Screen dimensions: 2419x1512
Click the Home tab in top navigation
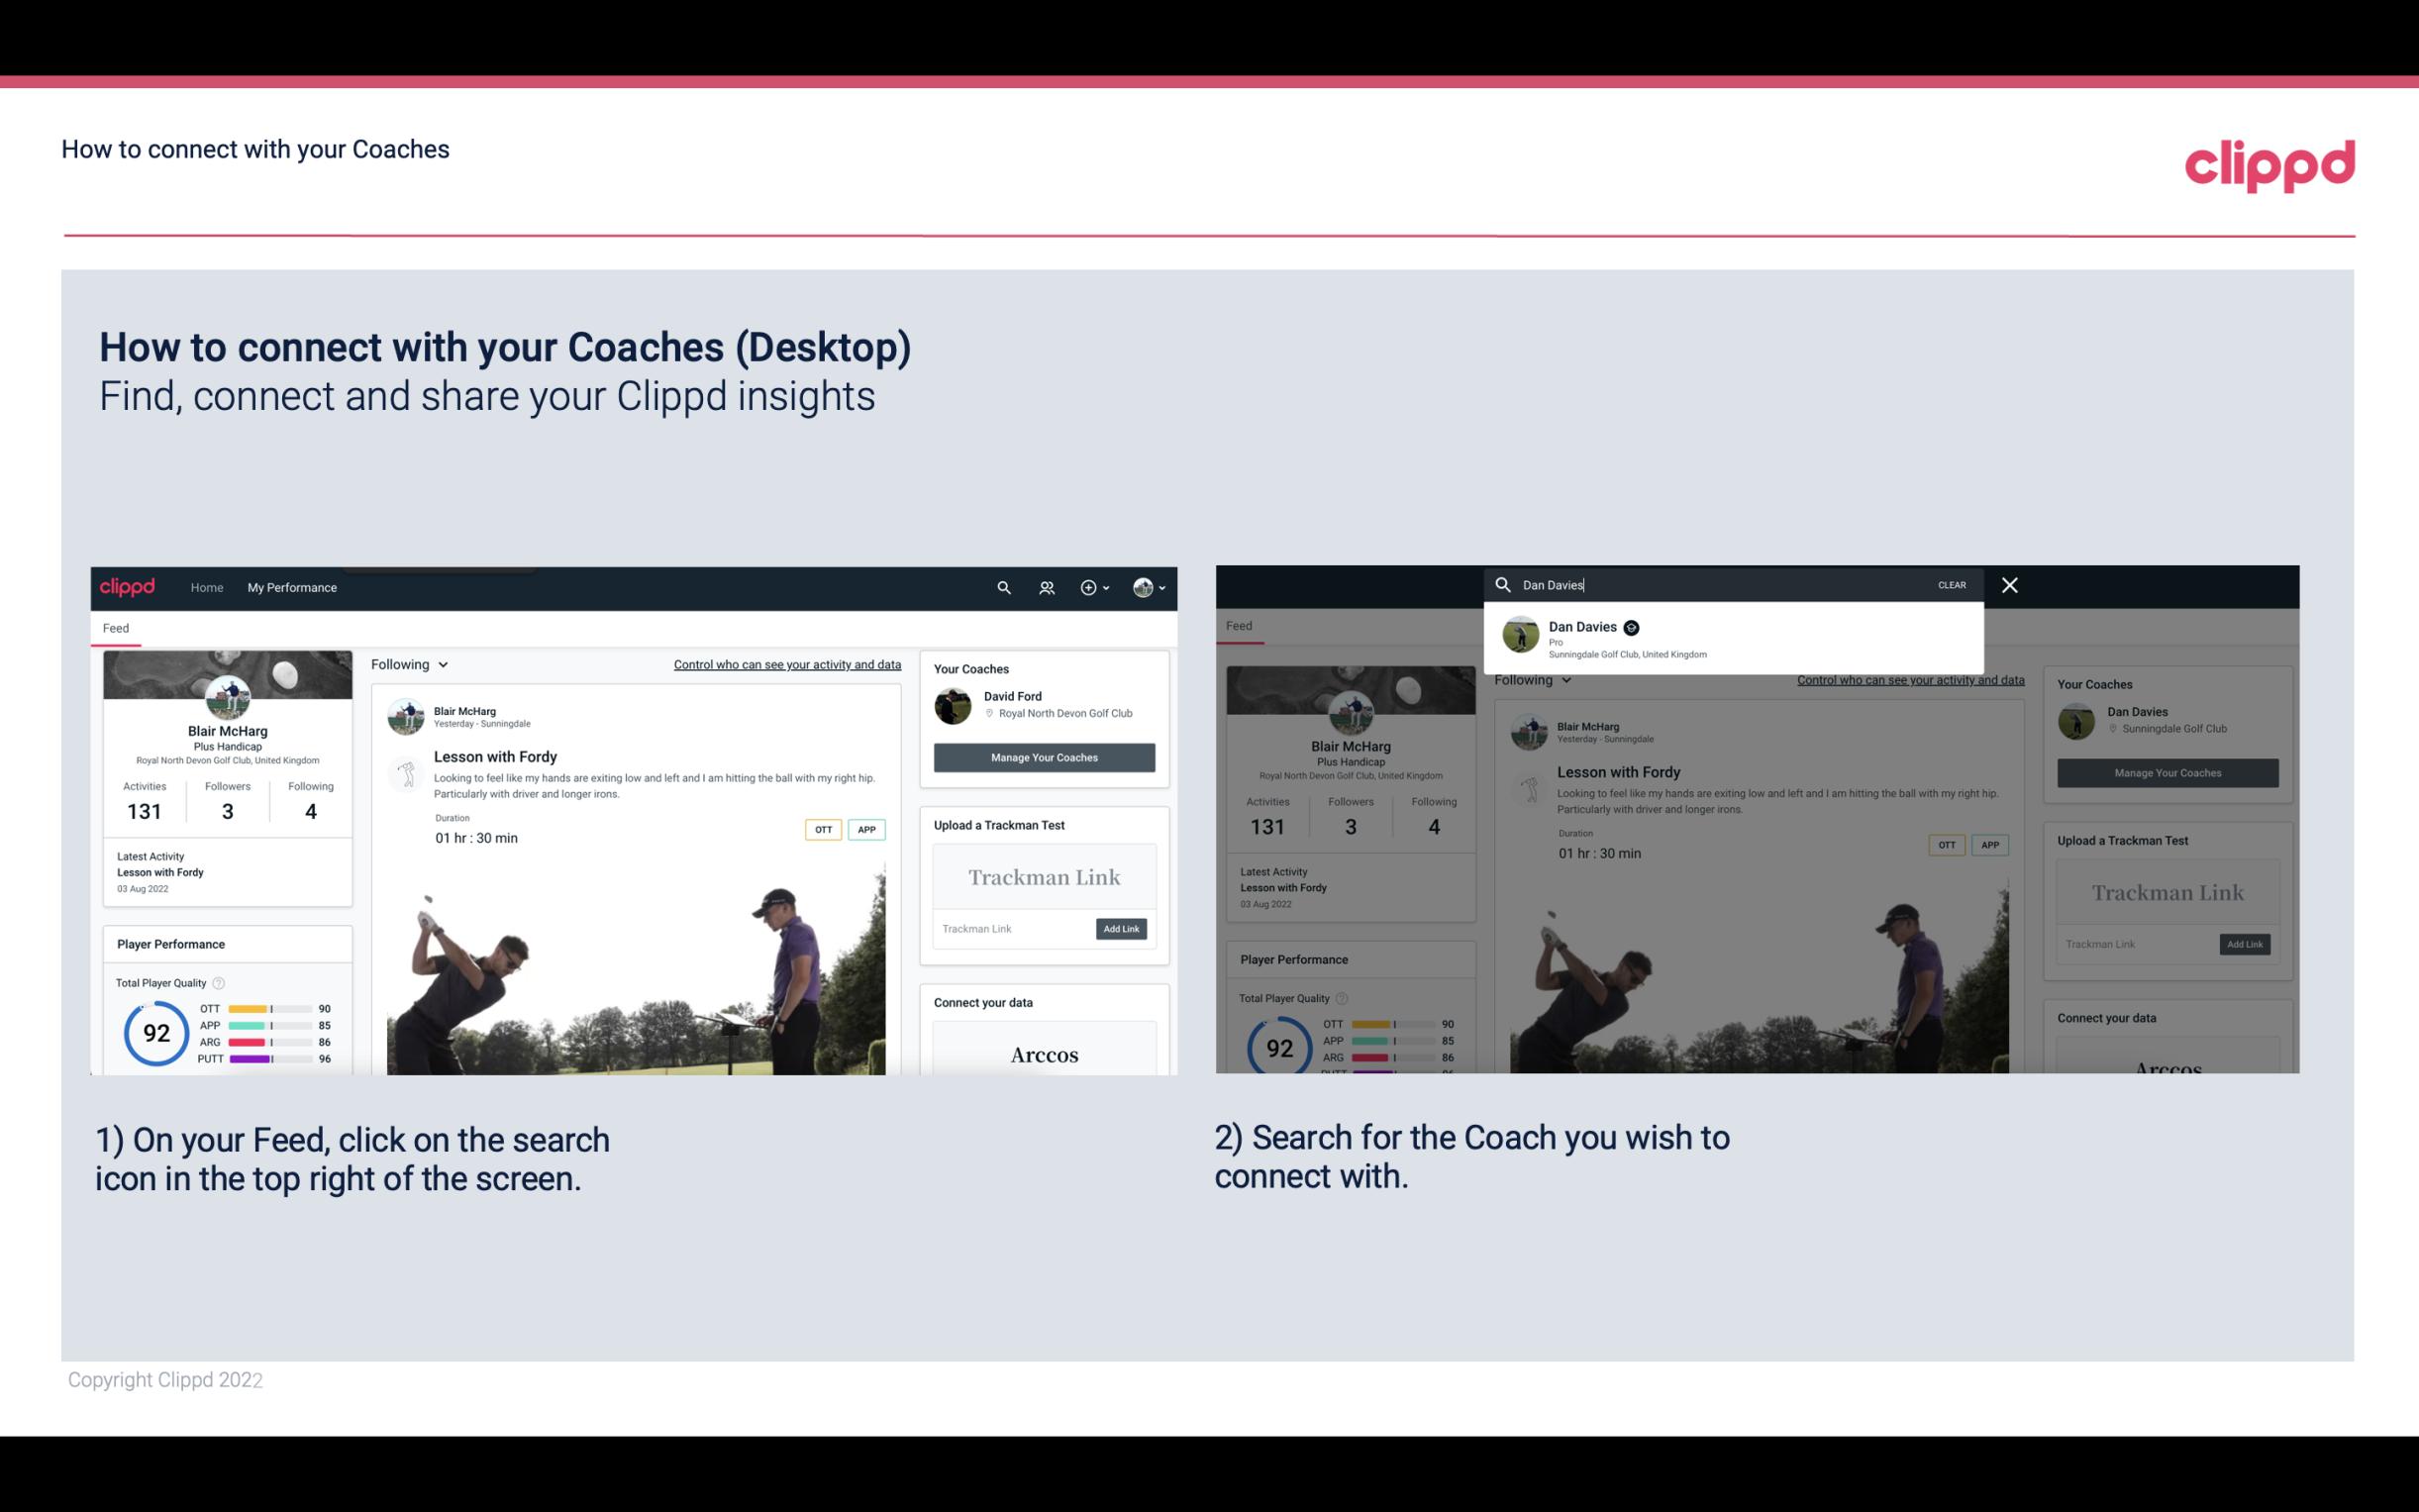click(x=206, y=585)
